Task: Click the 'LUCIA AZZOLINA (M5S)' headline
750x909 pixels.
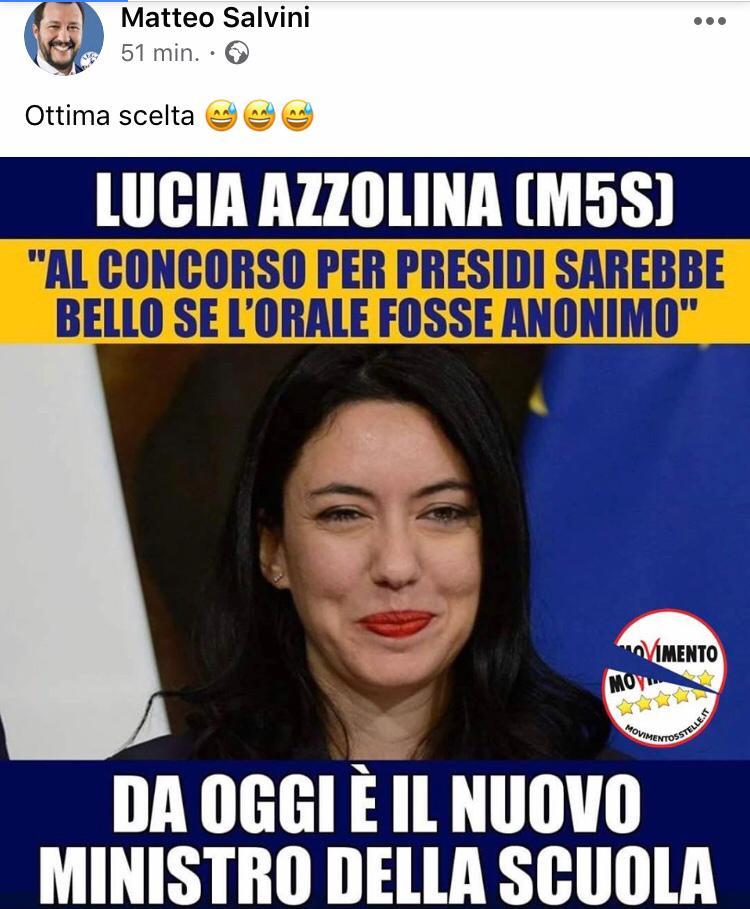Action: pyautogui.click(x=384, y=198)
